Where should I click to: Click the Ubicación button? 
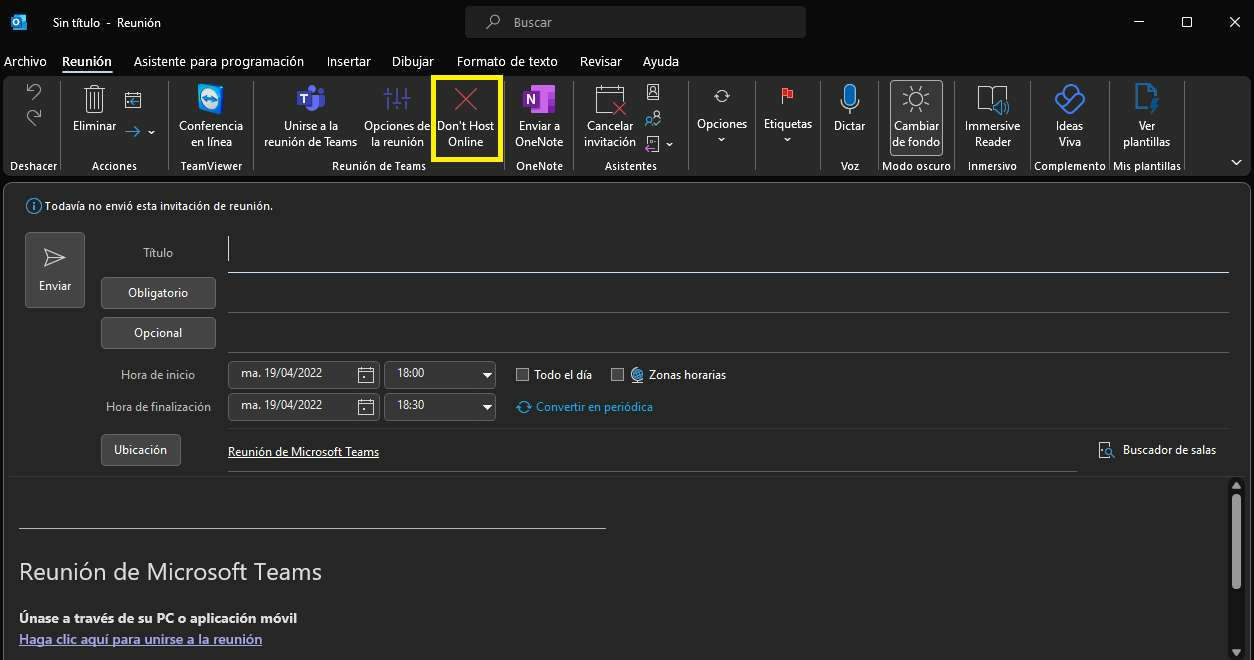click(x=141, y=450)
